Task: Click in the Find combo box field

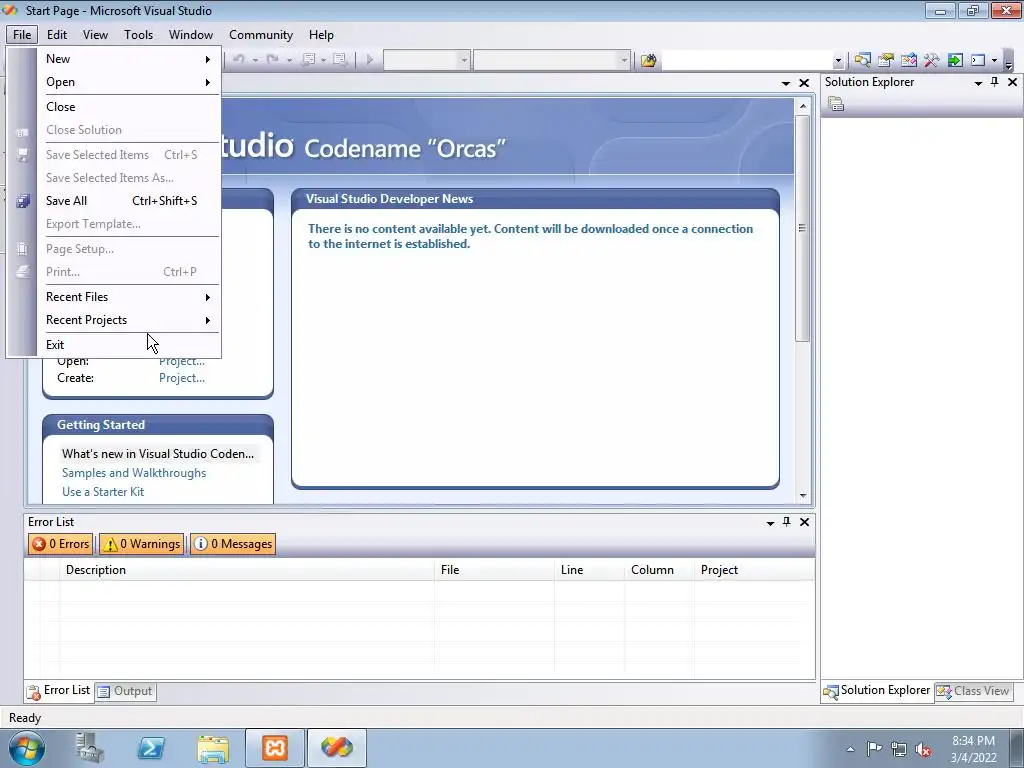Action: coord(747,61)
